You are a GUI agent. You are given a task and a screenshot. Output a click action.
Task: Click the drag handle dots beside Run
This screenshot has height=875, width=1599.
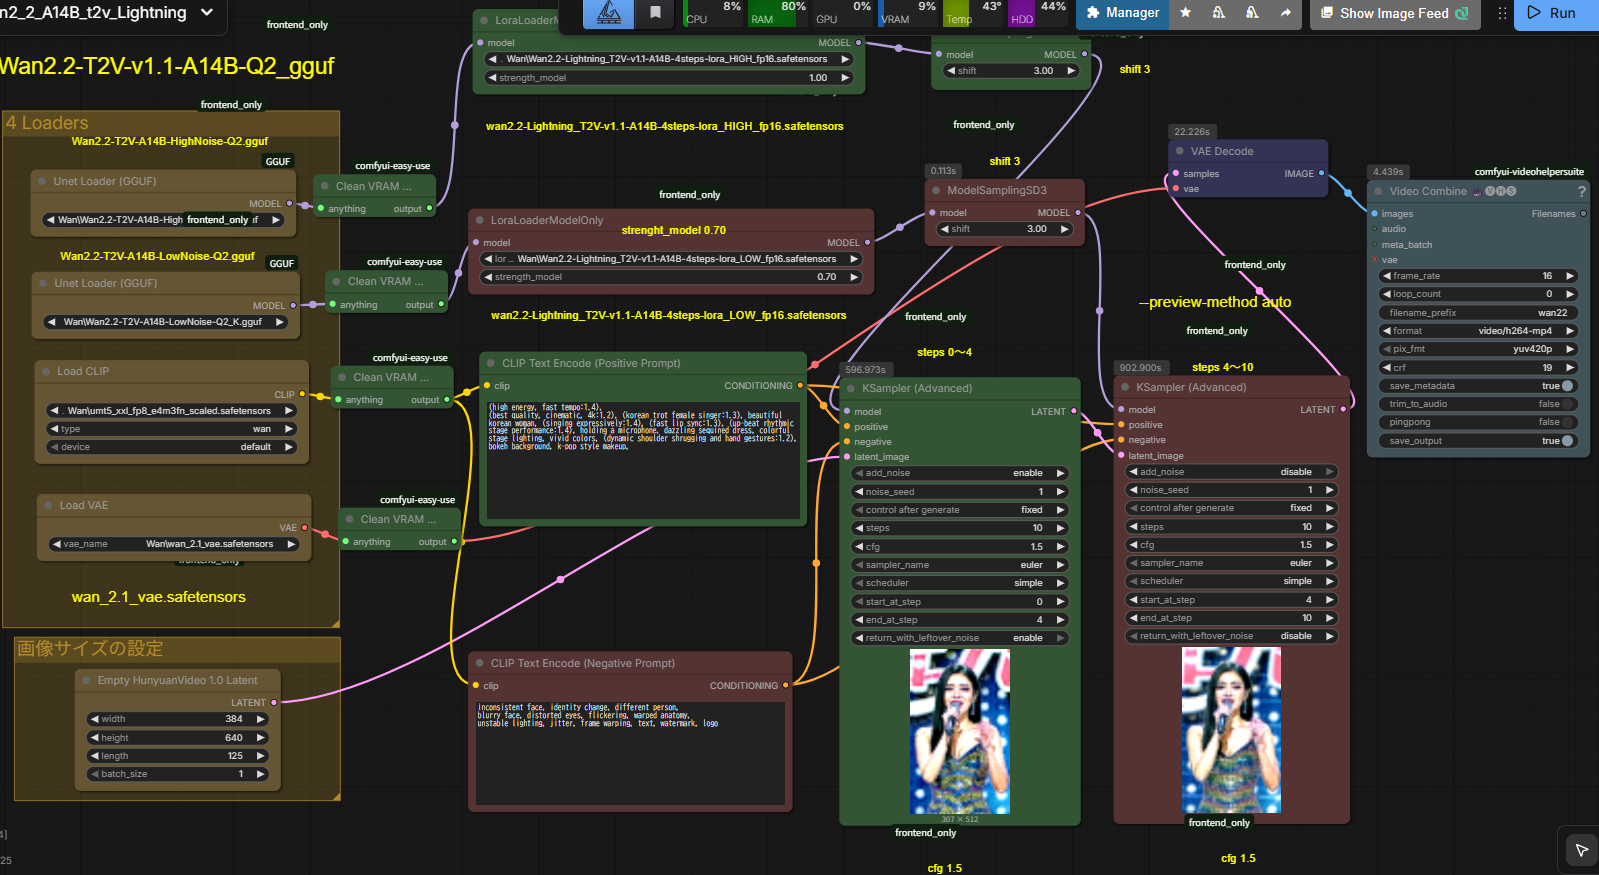(1501, 13)
